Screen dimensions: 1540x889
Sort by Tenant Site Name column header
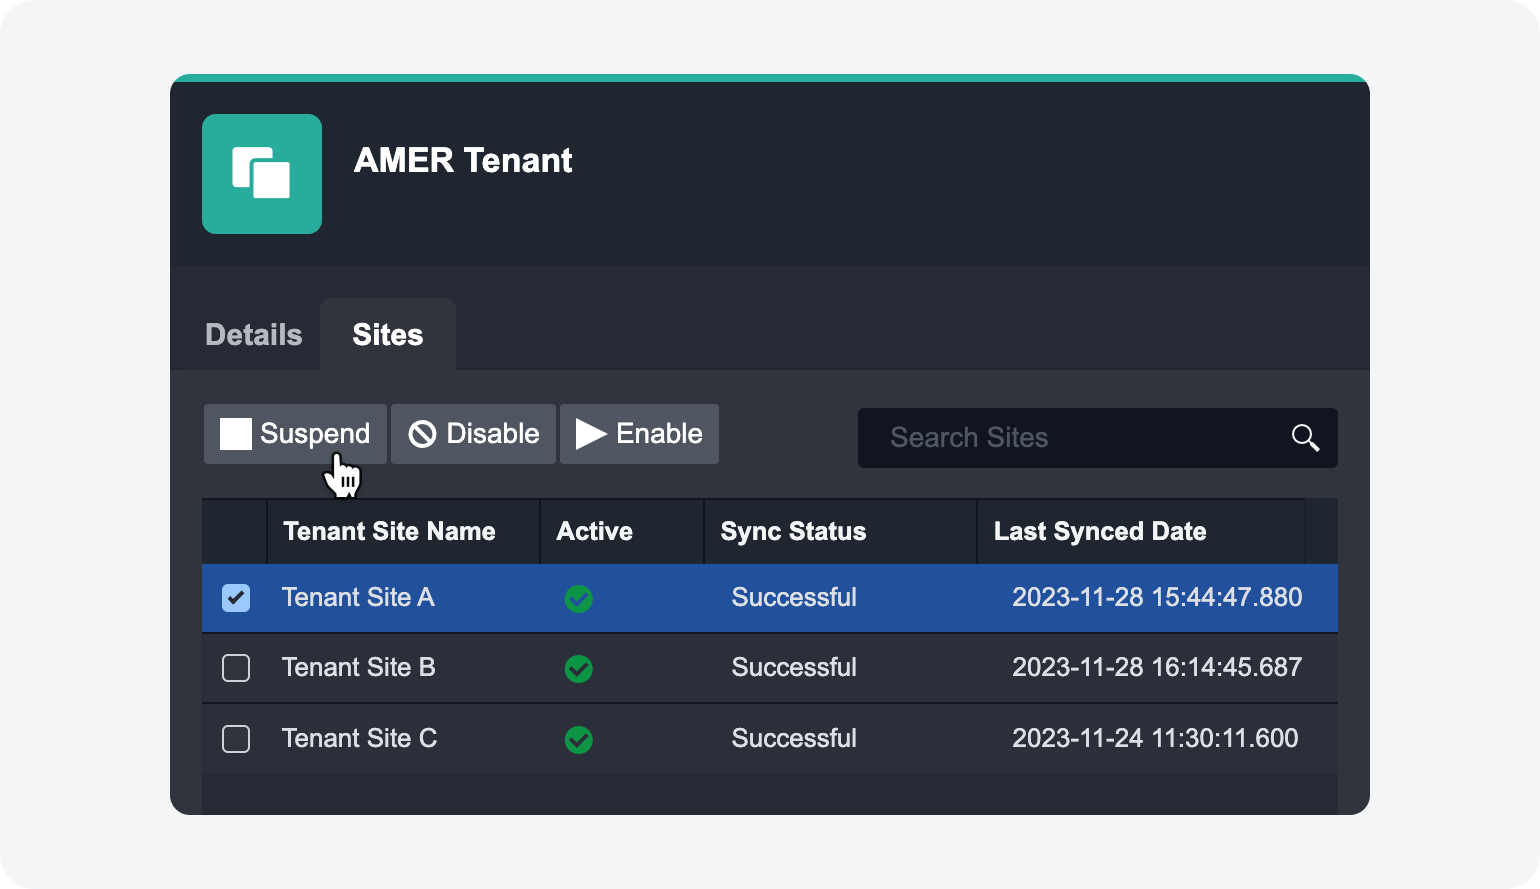pyautogui.click(x=389, y=531)
